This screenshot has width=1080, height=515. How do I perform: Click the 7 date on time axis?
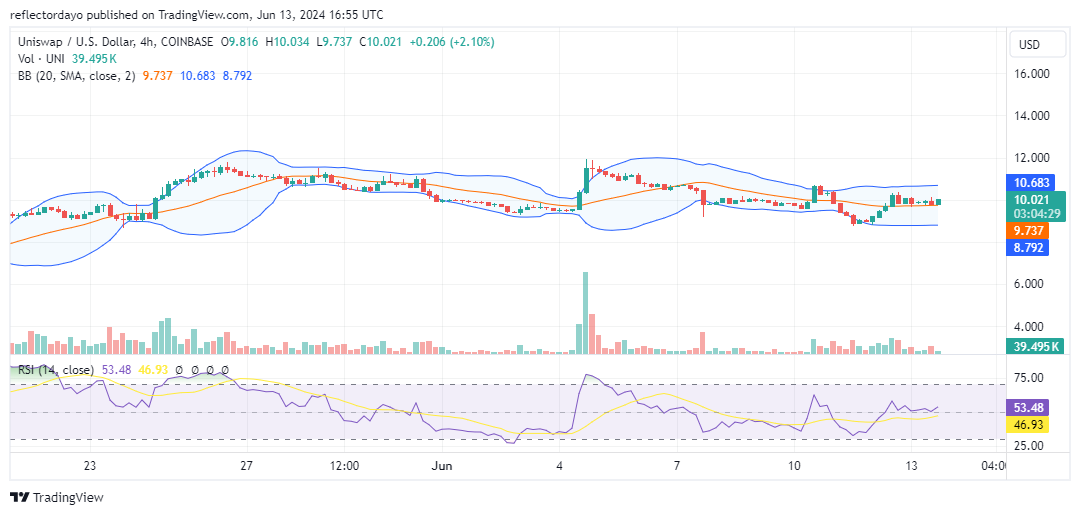point(677,465)
